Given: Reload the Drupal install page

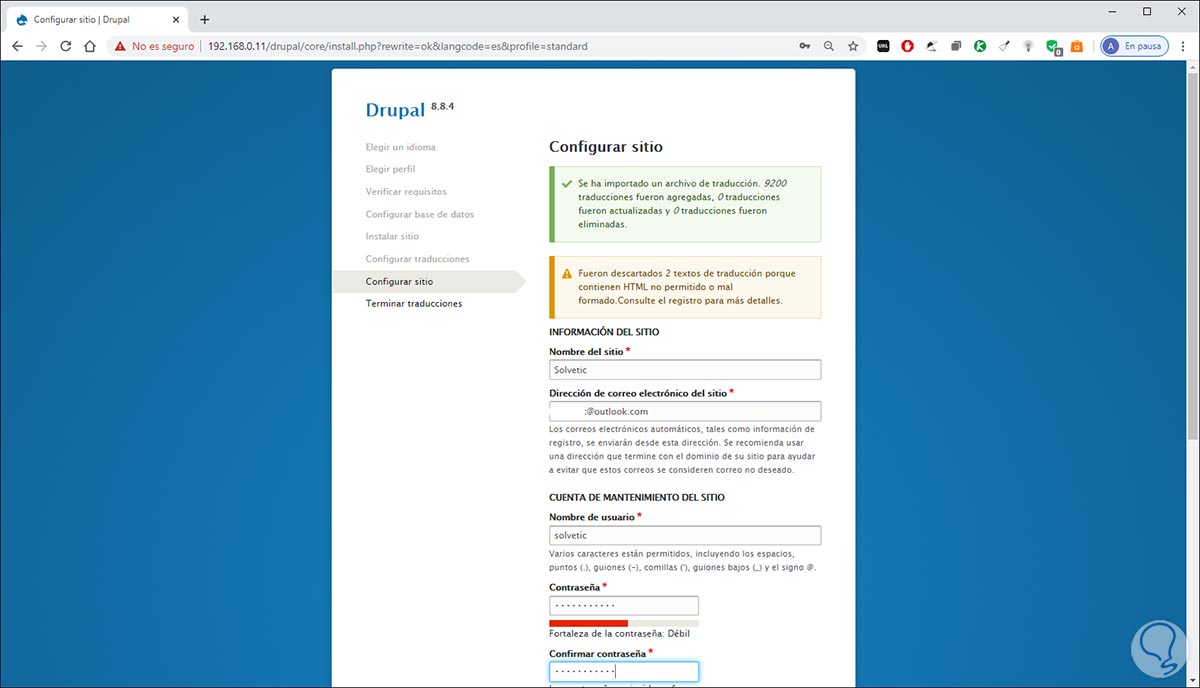Looking at the screenshot, I should coord(66,46).
